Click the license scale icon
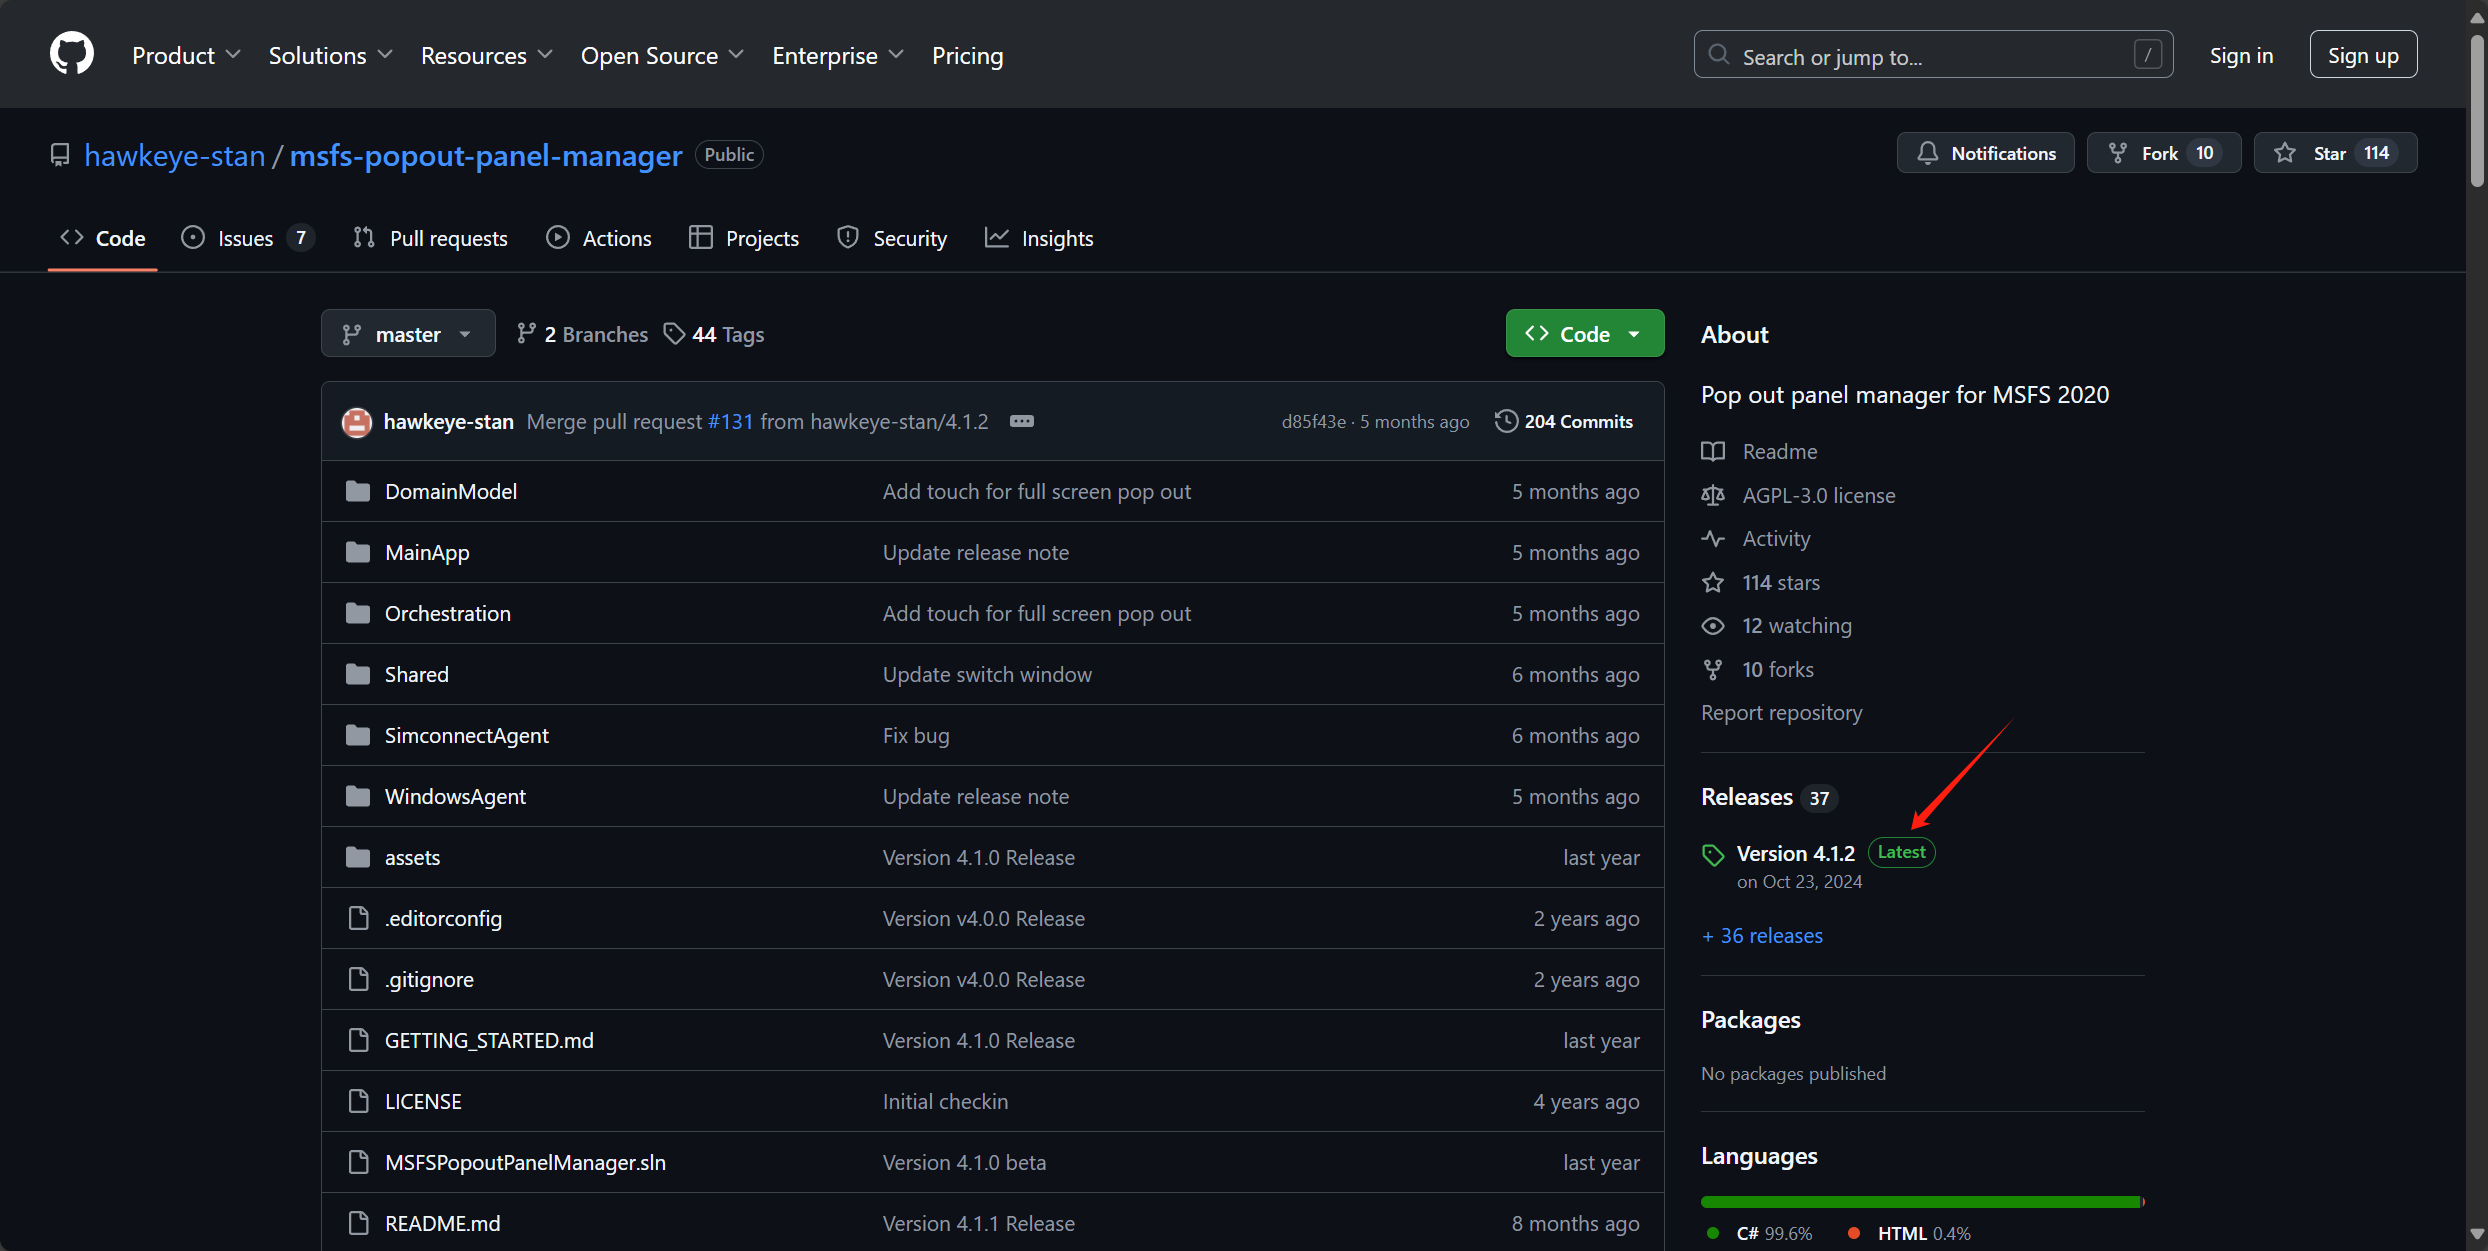Screen dimensions: 2488x1251 (x=1713, y=495)
